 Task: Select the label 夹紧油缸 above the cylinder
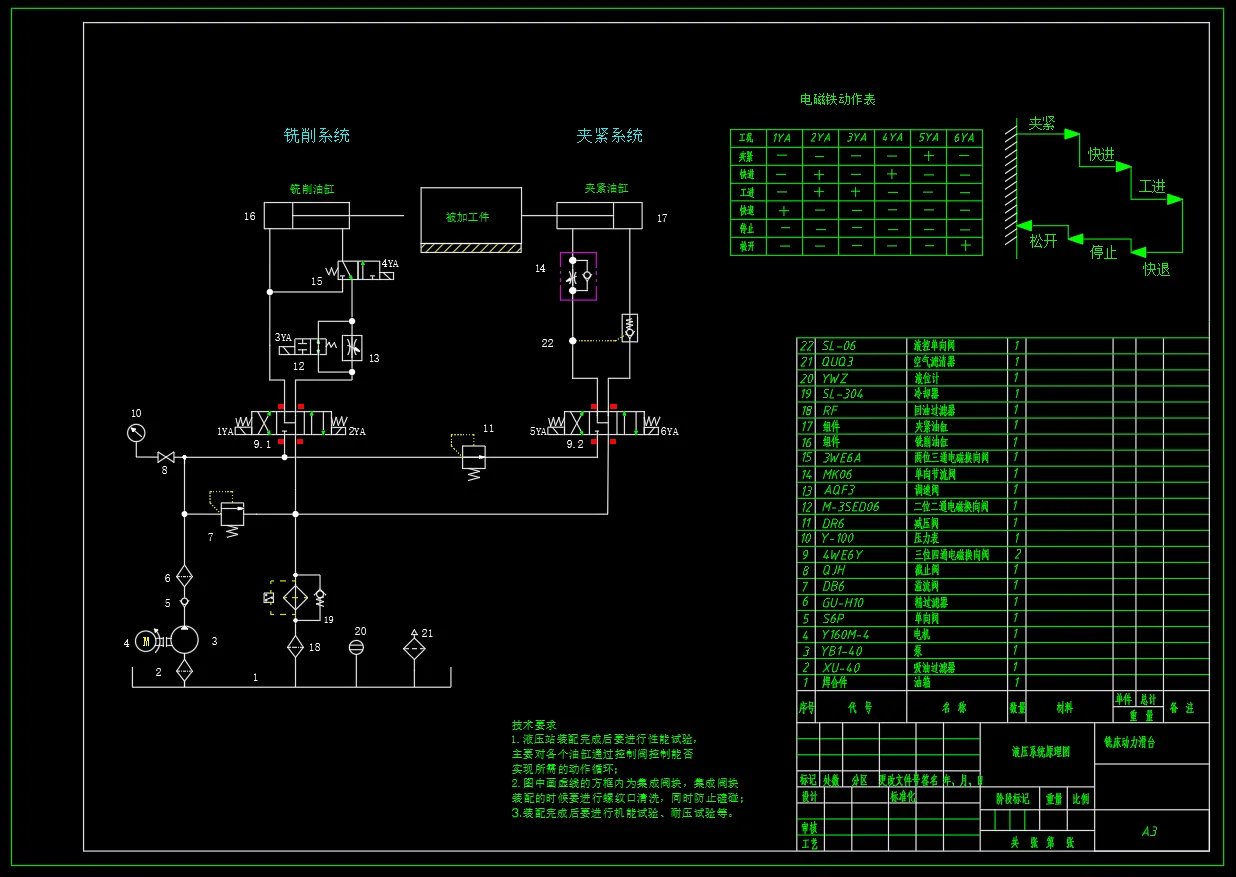pyautogui.click(x=606, y=188)
